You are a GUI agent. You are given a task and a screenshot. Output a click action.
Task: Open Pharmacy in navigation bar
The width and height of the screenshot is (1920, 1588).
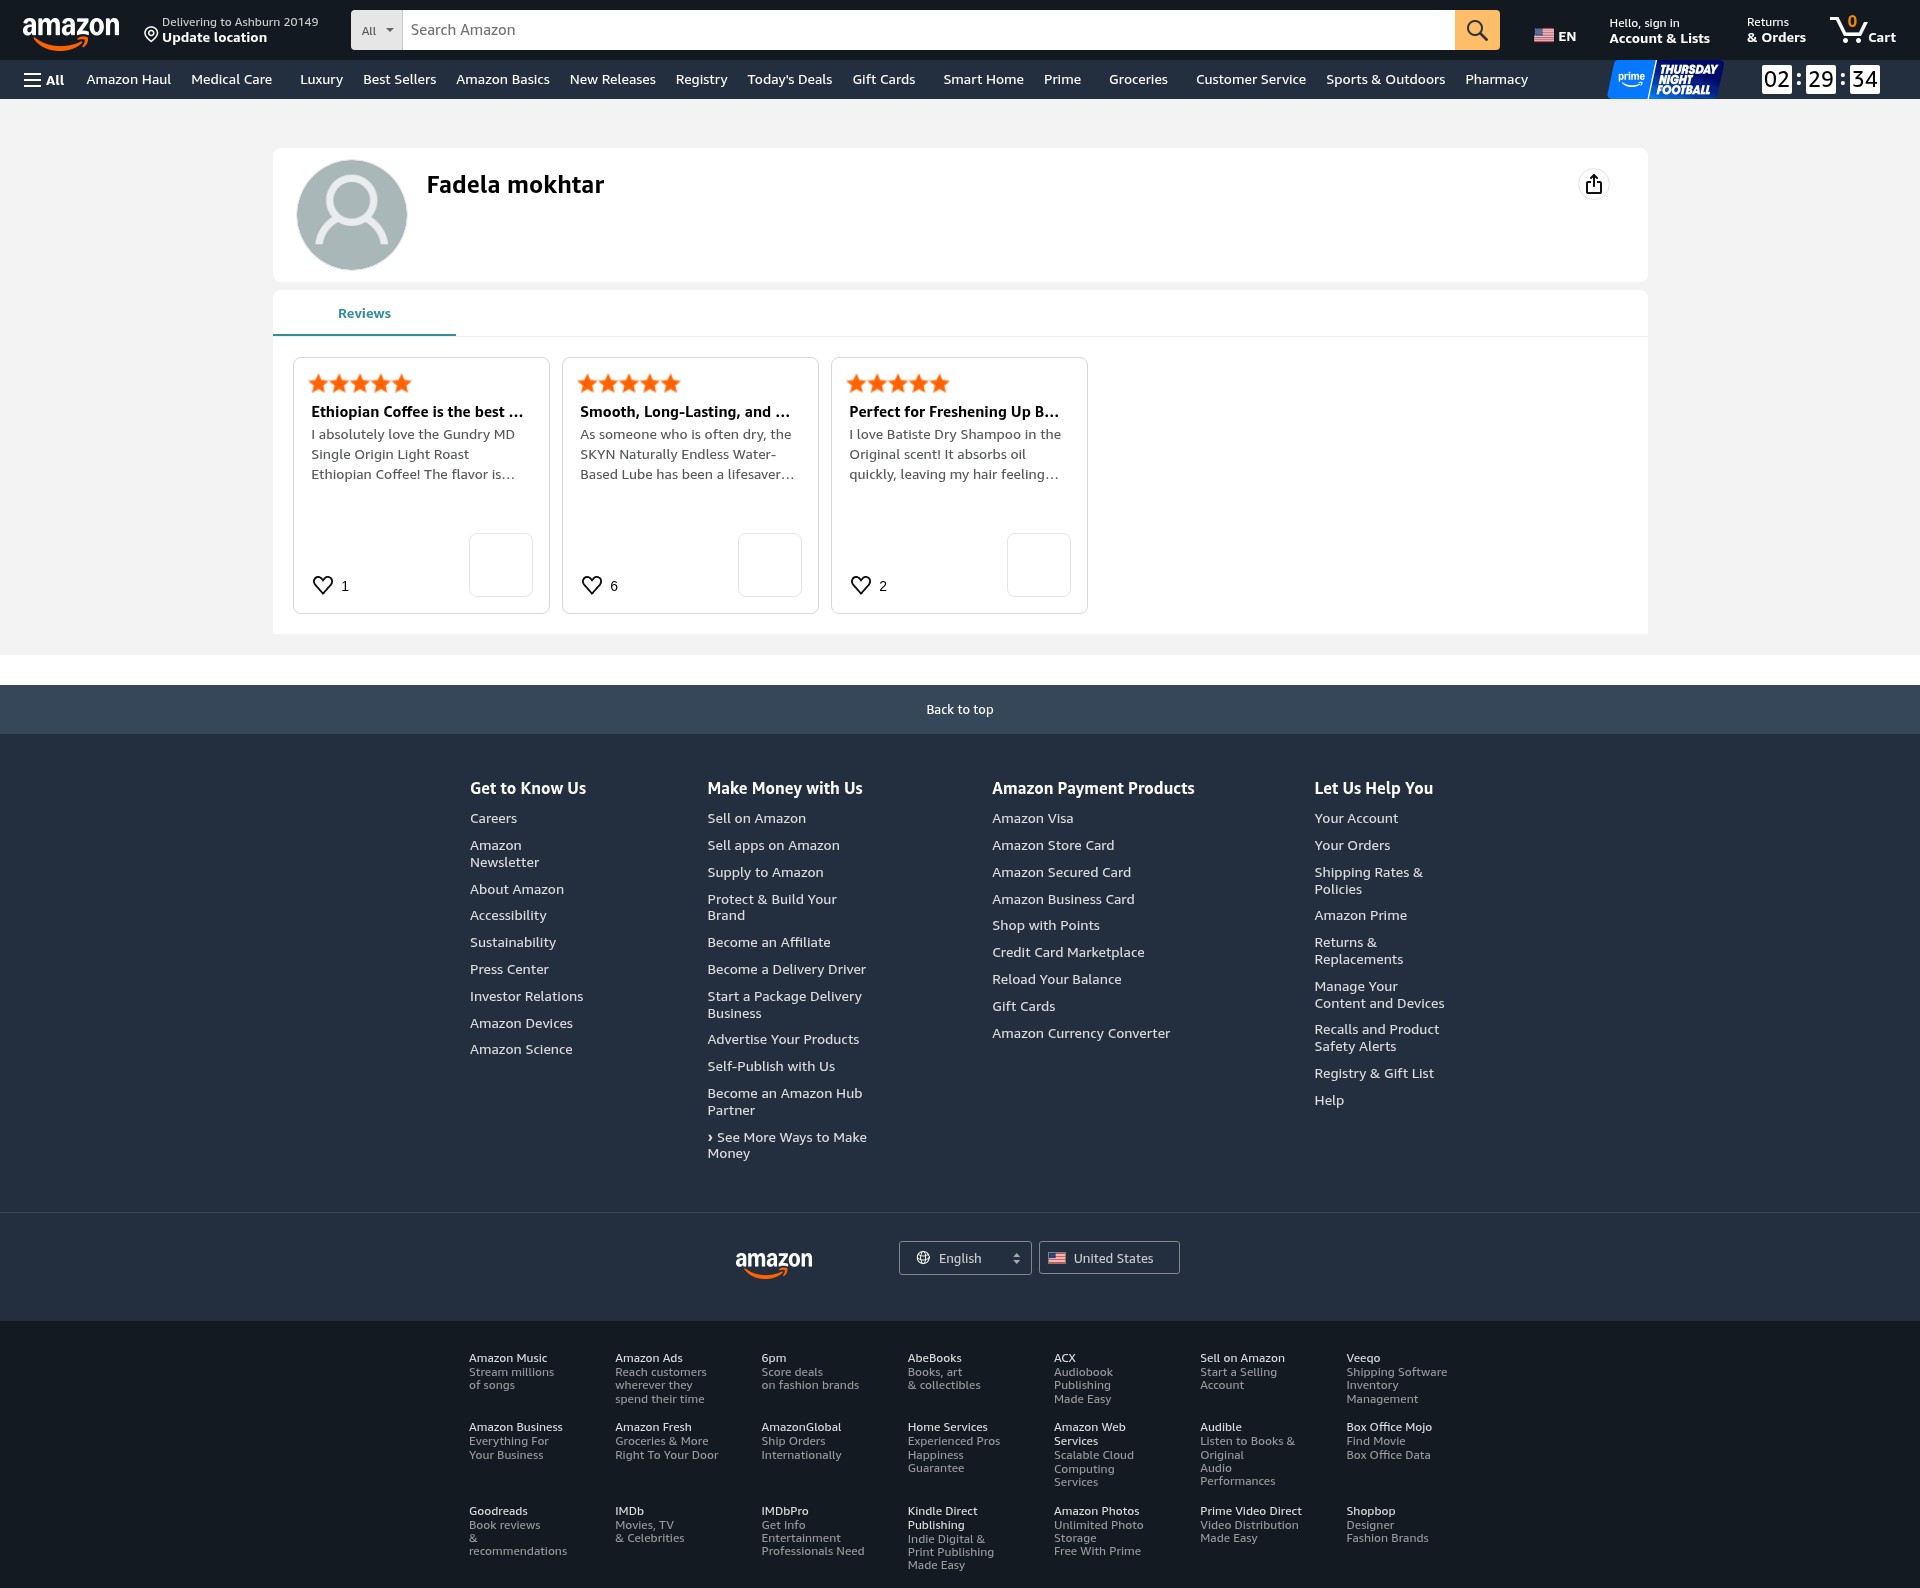click(x=1496, y=79)
